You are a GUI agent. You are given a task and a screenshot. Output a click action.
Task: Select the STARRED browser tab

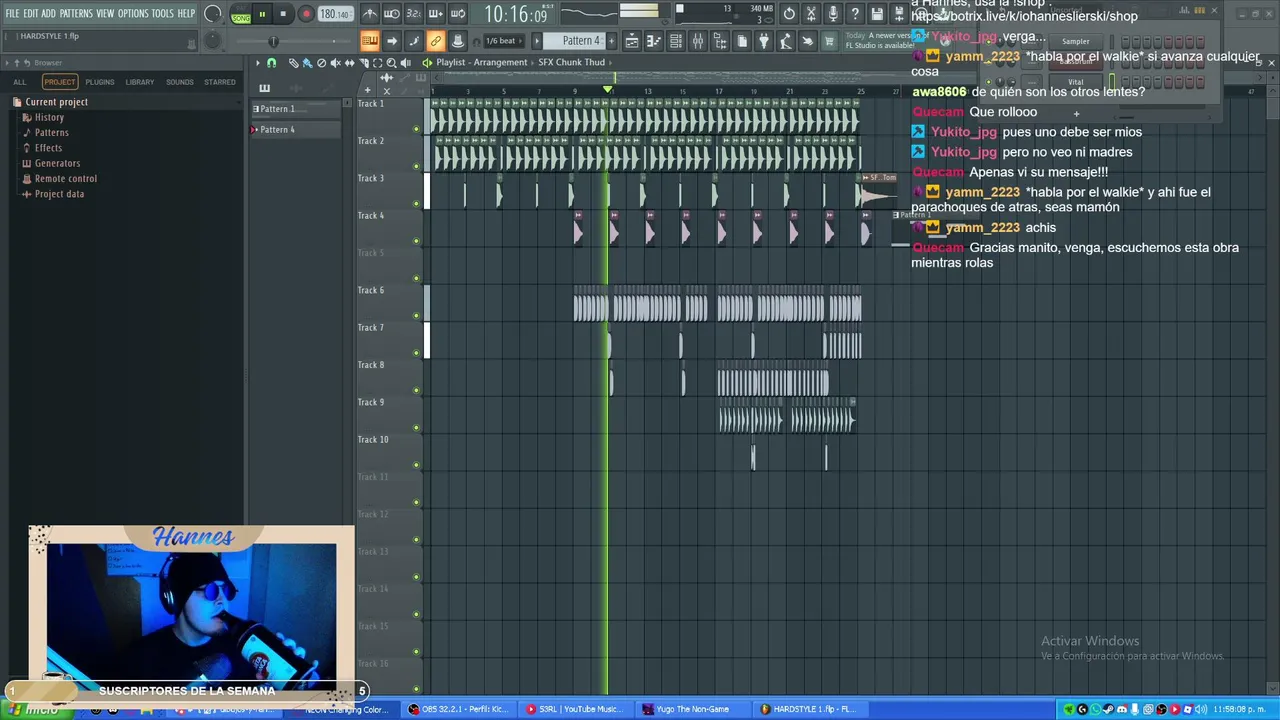click(x=220, y=82)
